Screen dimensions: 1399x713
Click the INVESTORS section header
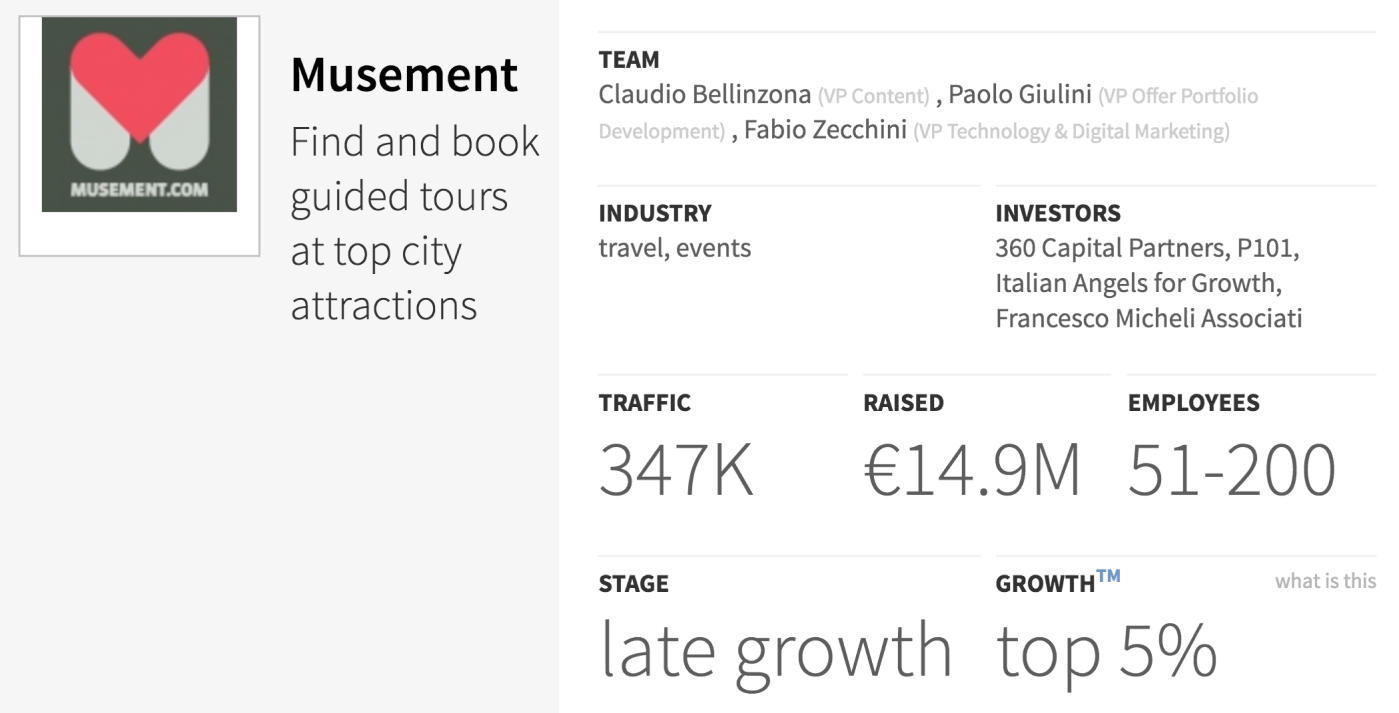1058,214
